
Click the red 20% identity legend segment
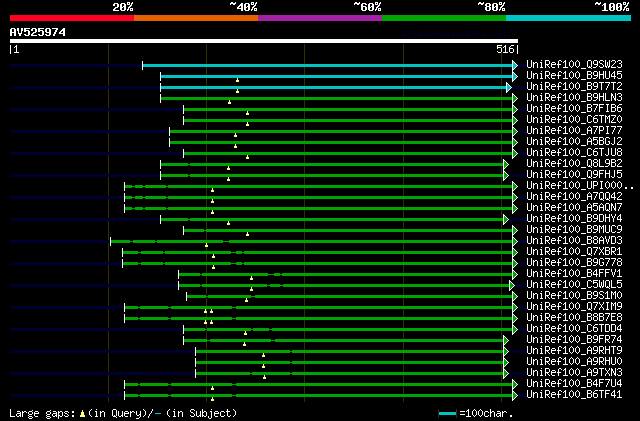(x=72, y=18)
